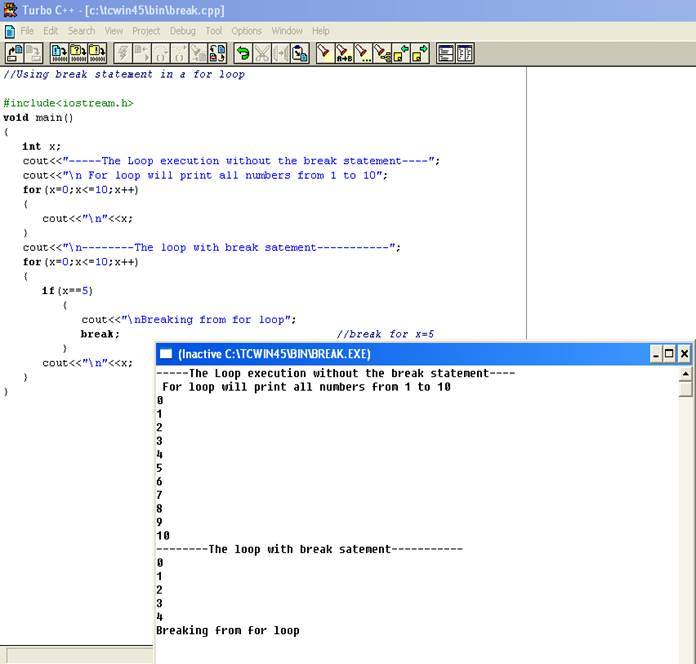696x664 pixels.
Task: Click the greyed Trace into braces icon left of the inspect icon
Action: click(x=180, y=53)
